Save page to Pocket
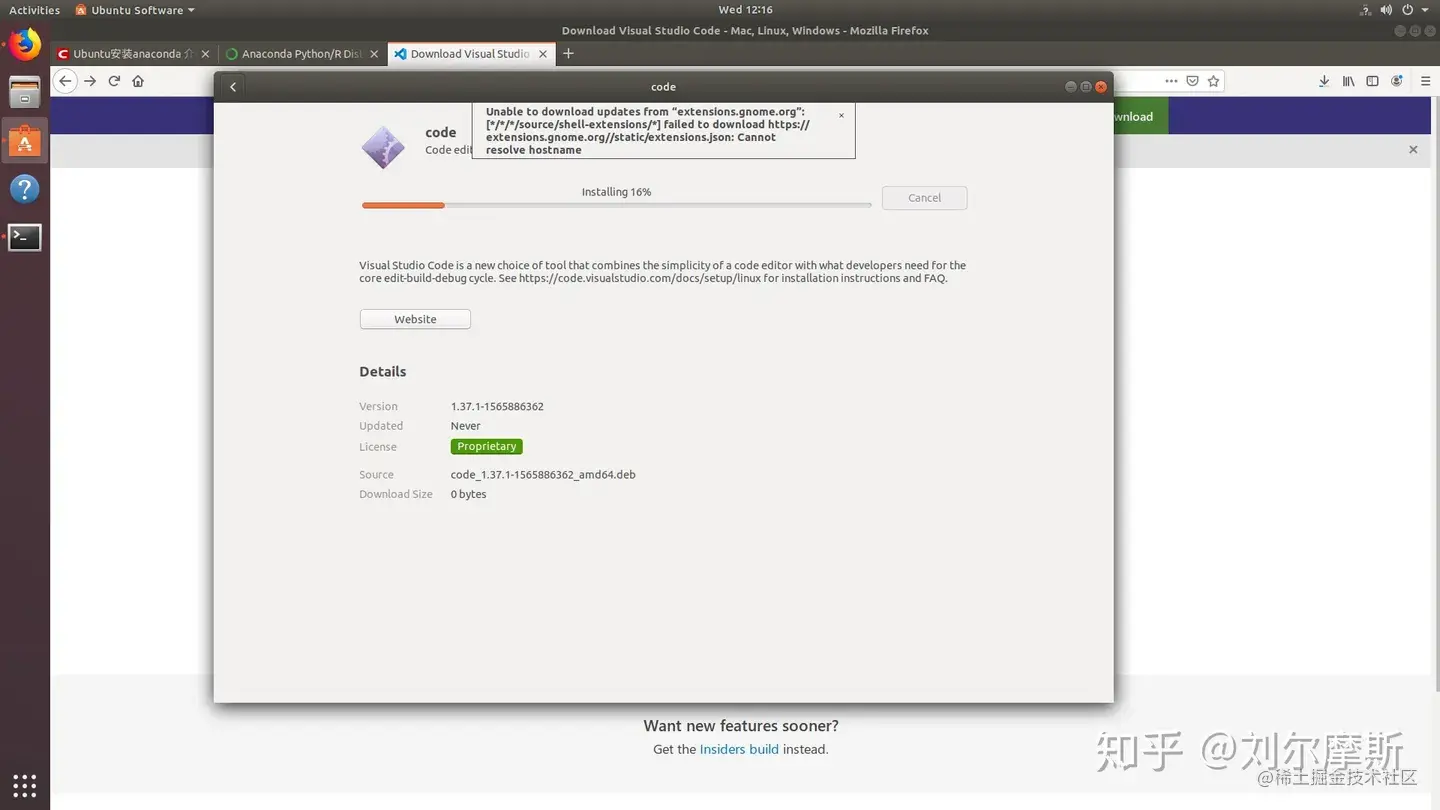1440x810 pixels. (1192, 81)
